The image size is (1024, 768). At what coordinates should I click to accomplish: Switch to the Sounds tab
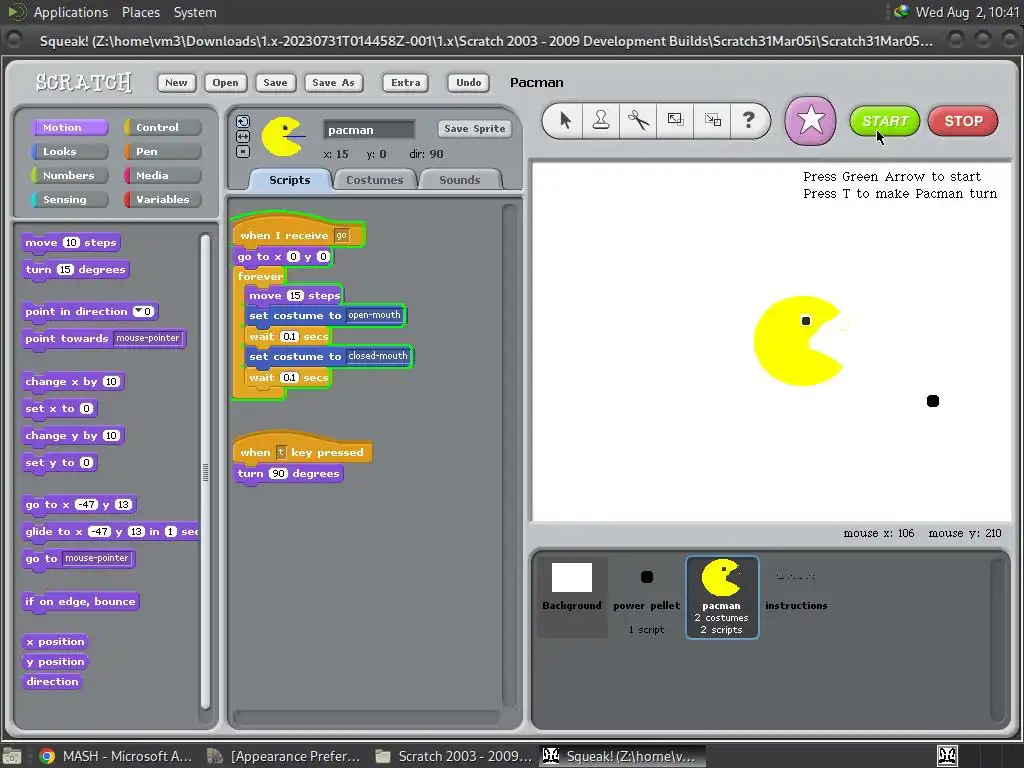[460, 180]
